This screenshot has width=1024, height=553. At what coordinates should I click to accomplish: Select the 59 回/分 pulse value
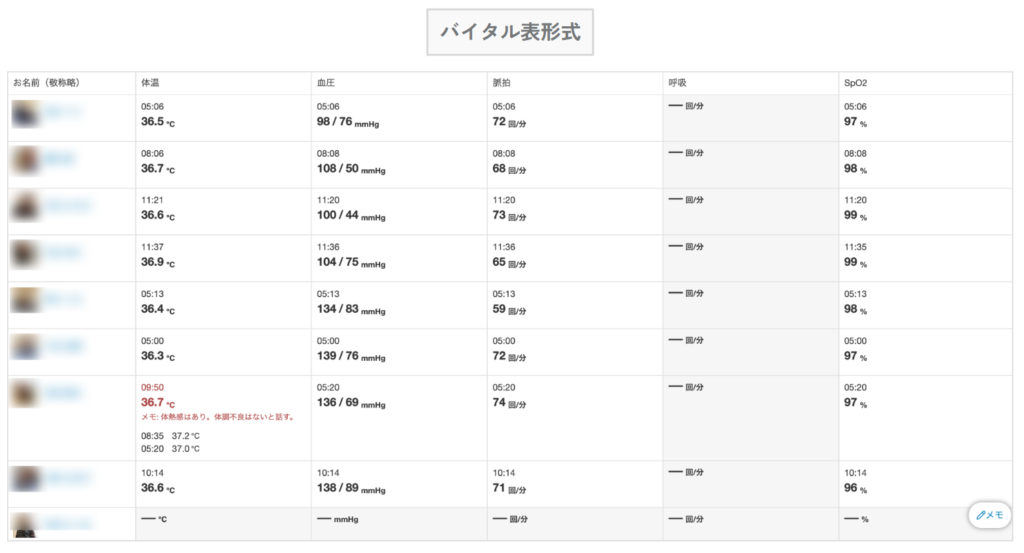pos(509,310)
